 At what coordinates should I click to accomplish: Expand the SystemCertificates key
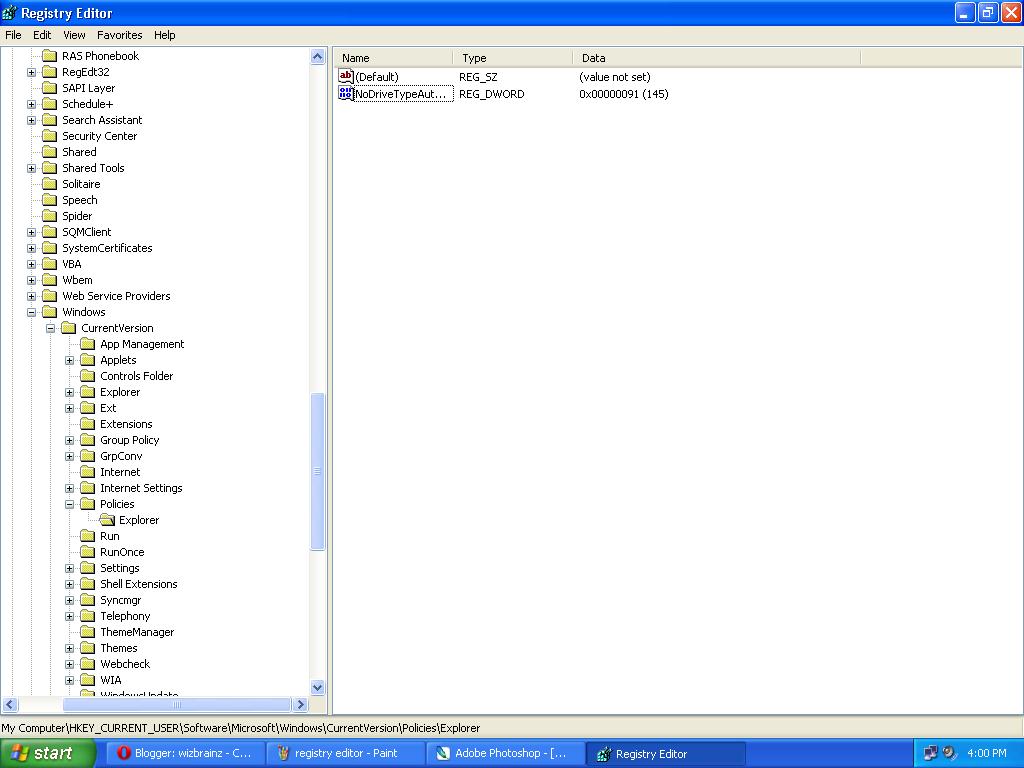click(31, 248)
